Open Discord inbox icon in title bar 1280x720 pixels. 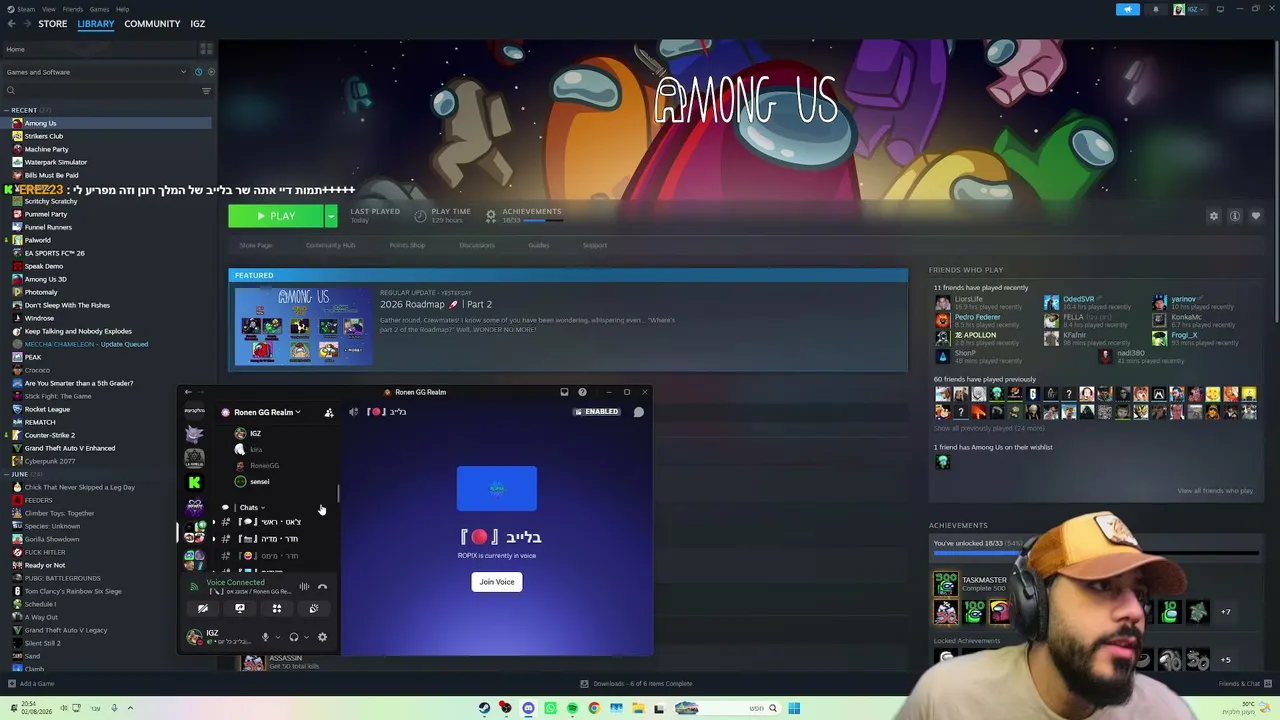pos(564,392)
